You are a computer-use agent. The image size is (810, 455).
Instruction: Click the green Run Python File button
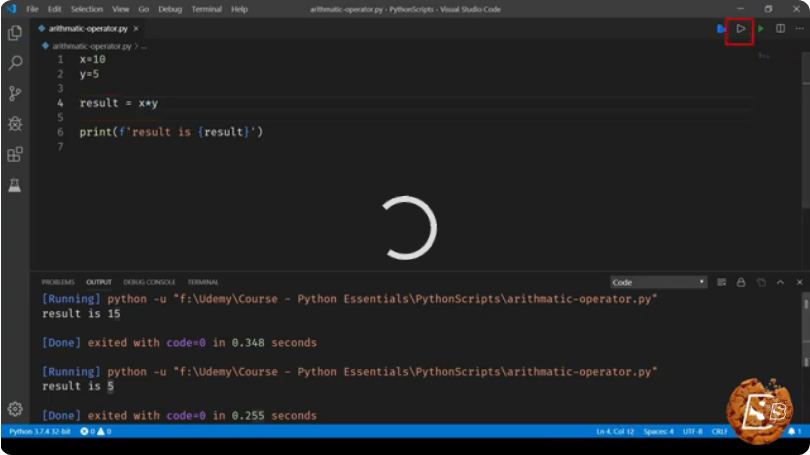pyautogui.click(x=760, y=29)
